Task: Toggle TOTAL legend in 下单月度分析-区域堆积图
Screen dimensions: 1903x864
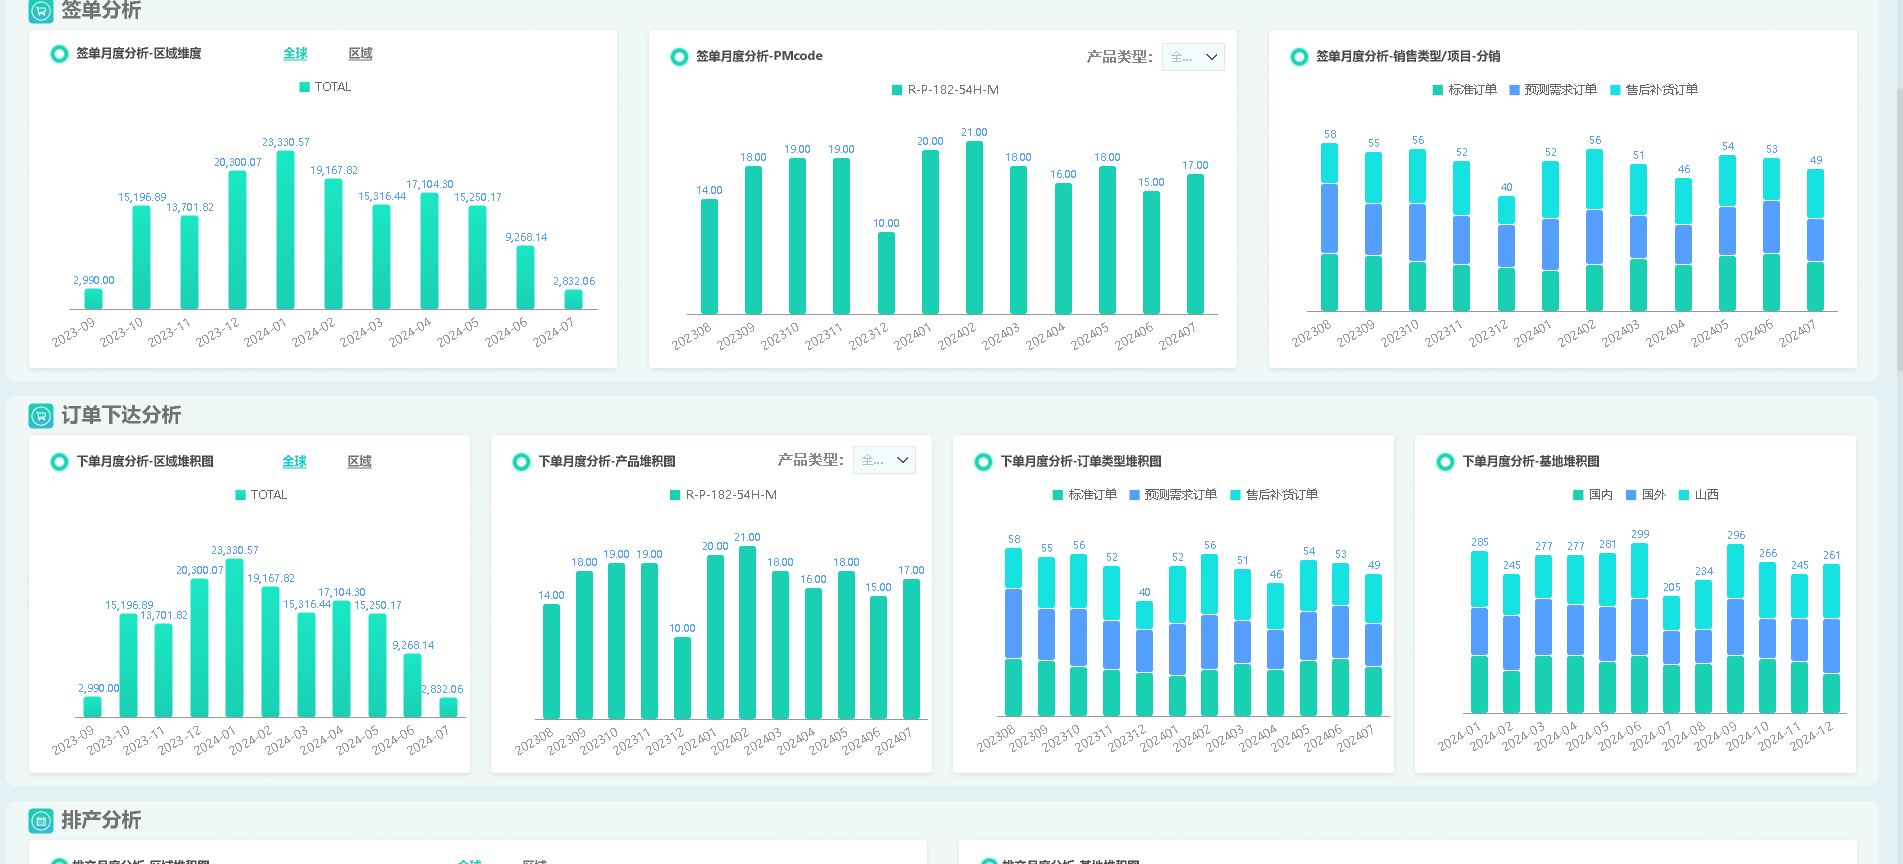Action: (x=261, y=495)
